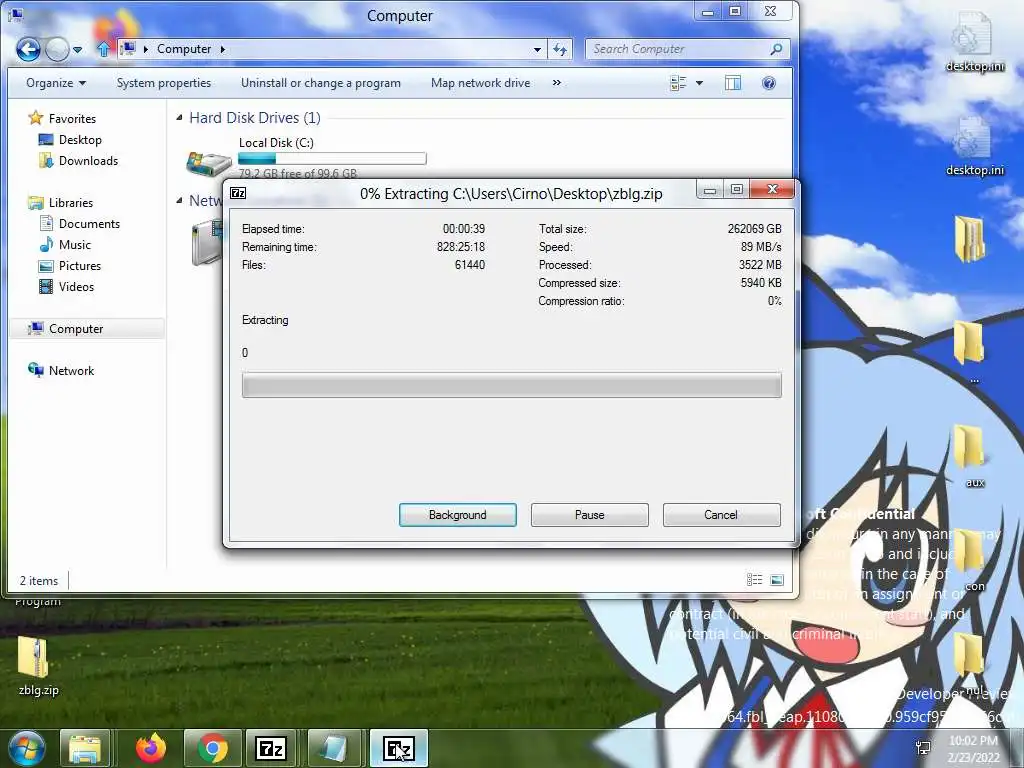Select the upper desktop.ini desktop icon
The width and height of the screenshot is (1024, 768).
[x=974, y=41]
